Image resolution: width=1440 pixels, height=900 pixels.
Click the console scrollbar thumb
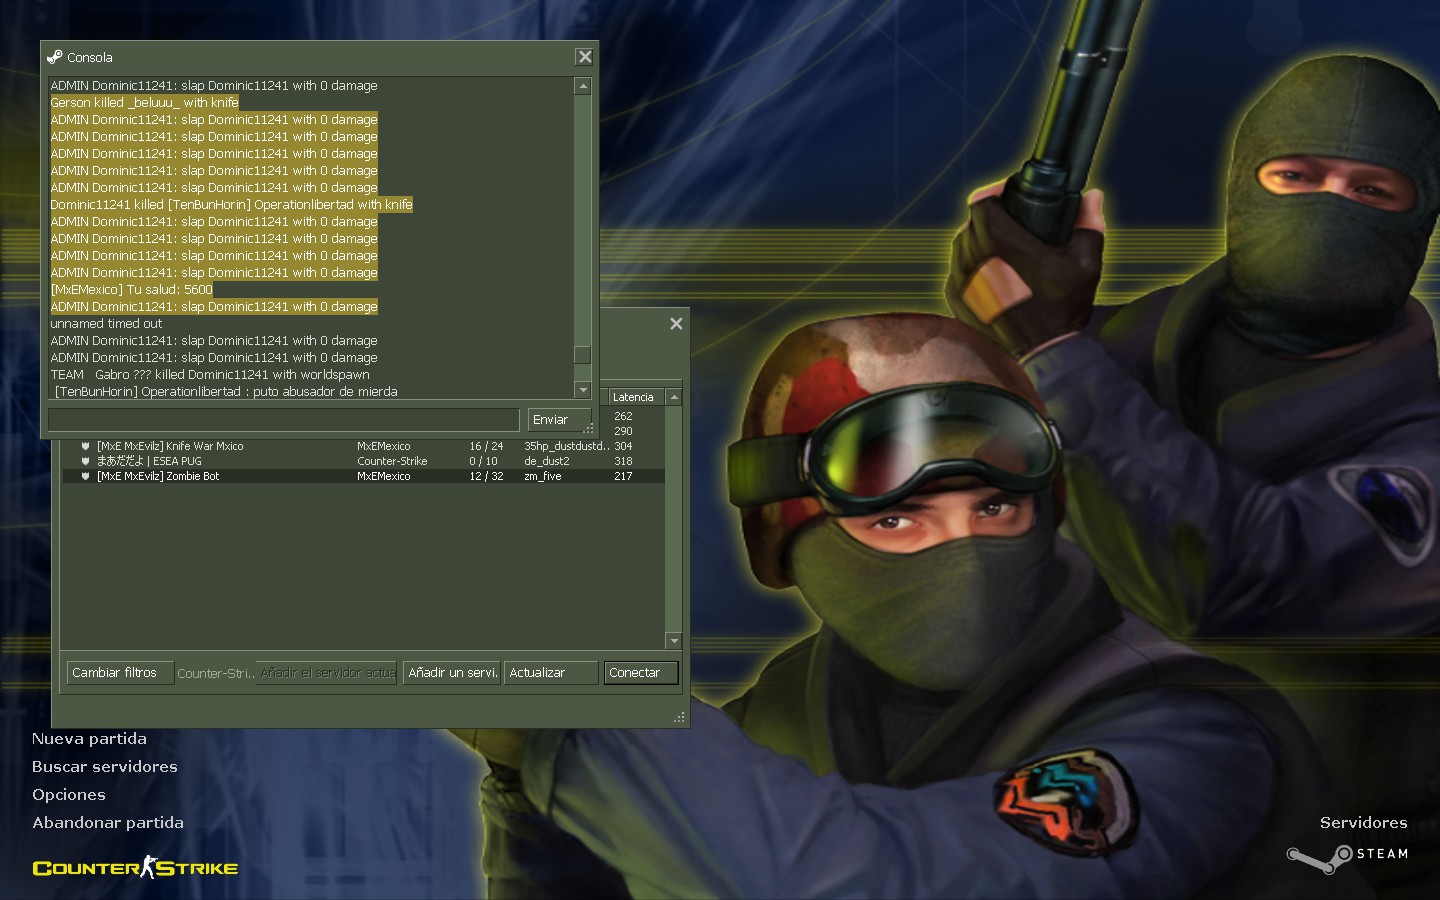[x=583, y=355]
